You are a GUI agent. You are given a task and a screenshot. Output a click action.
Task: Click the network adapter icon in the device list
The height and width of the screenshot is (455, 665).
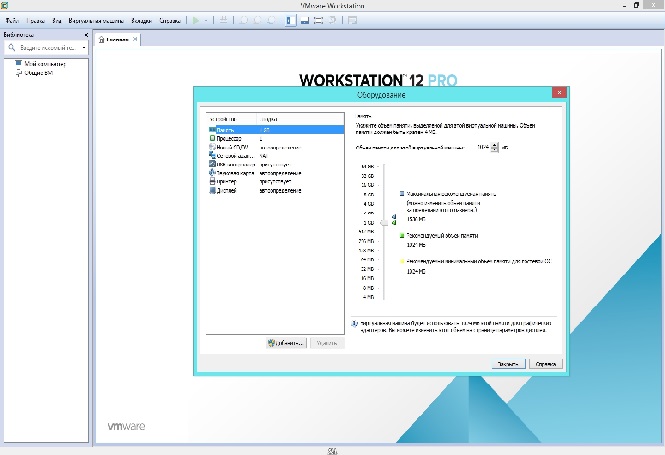[212, 155]
